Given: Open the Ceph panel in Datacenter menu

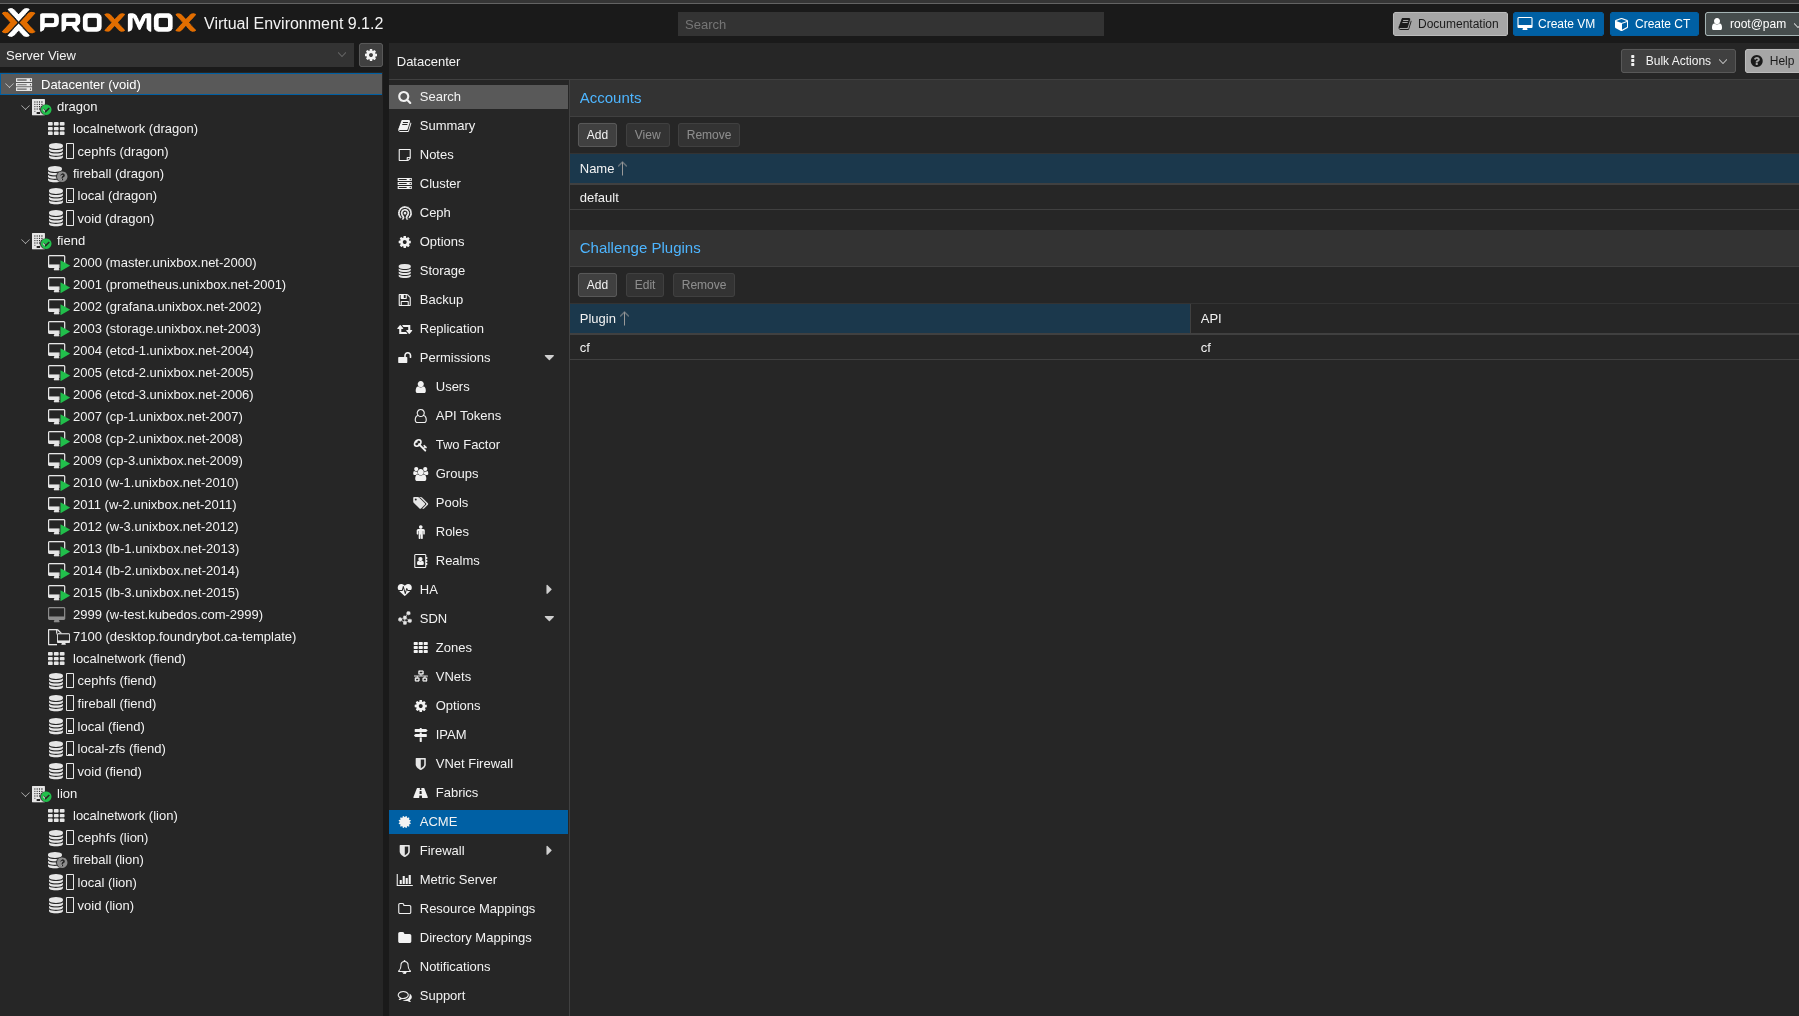Looking at the screenshot, I should [433, 212].
